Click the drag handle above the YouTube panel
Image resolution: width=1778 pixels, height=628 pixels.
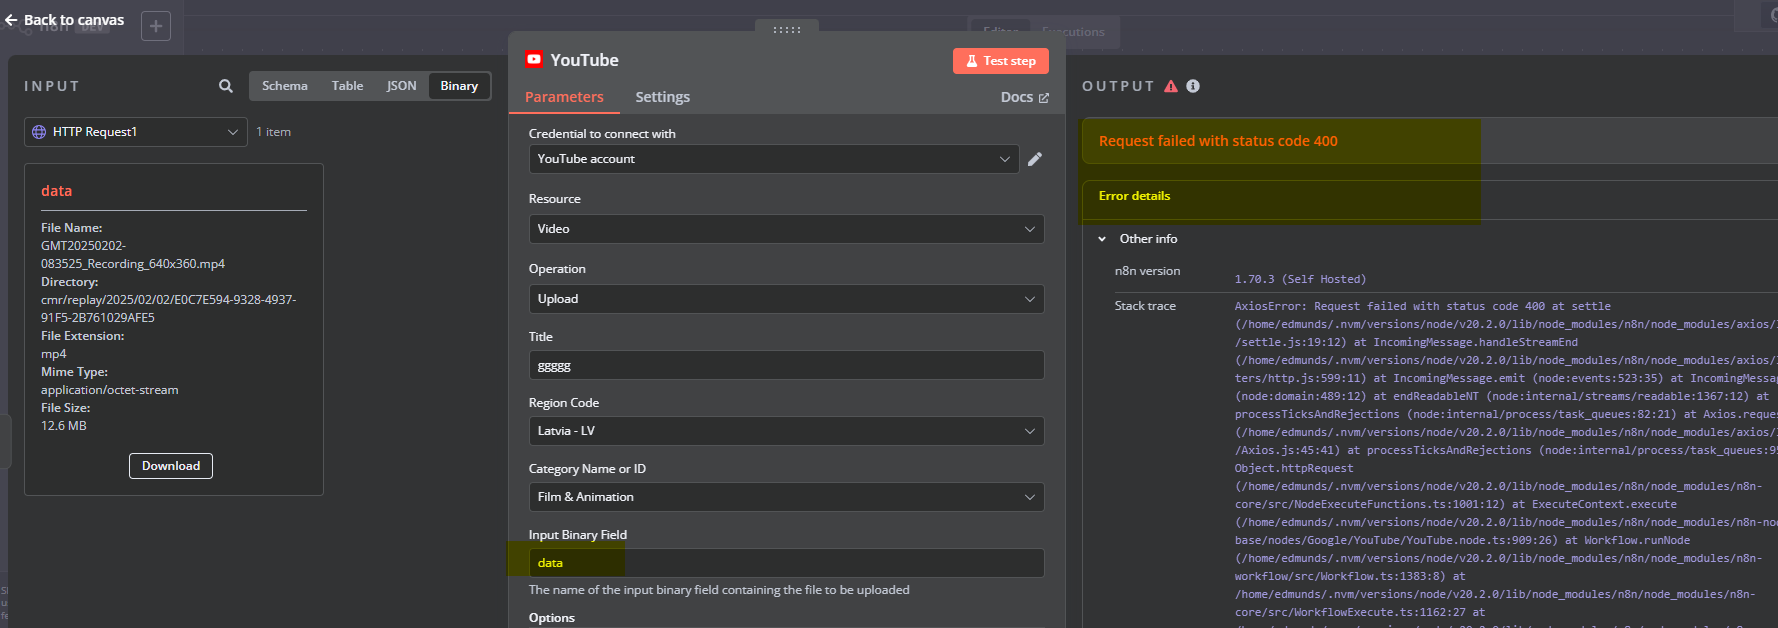tap(787, 30)
